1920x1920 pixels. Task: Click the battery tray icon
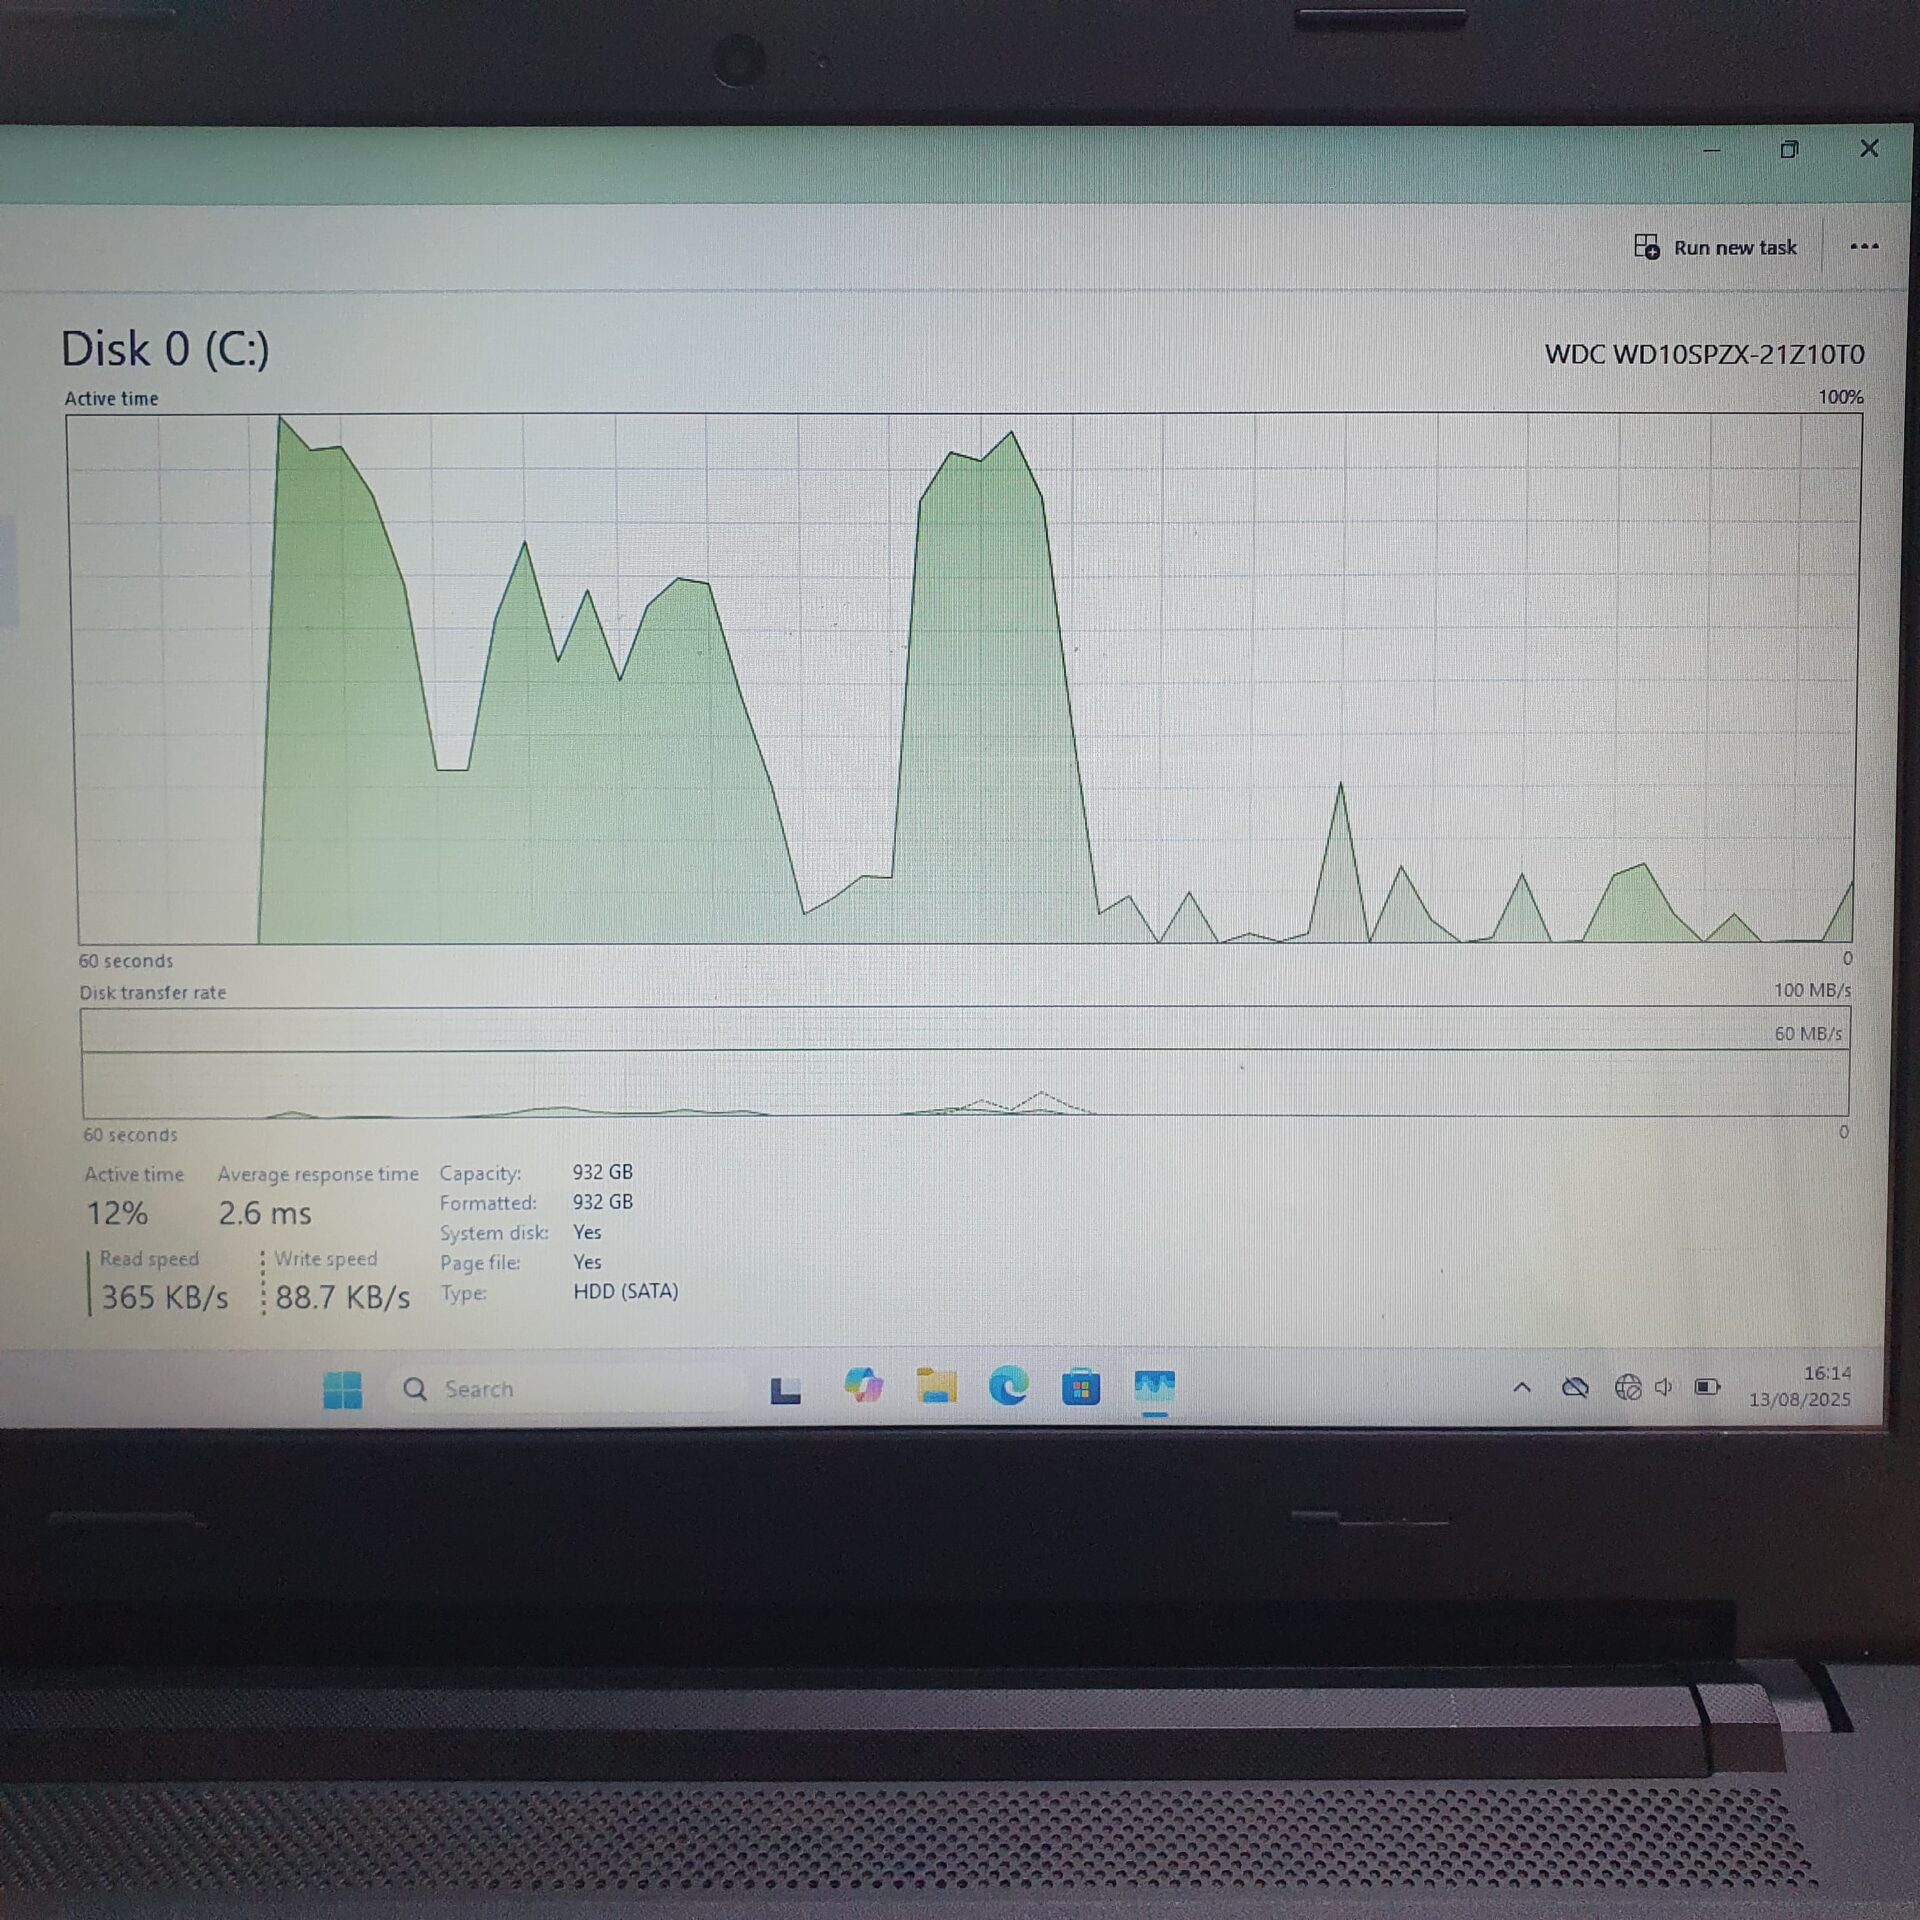pyautogui.click(x=1706, y=1387)
